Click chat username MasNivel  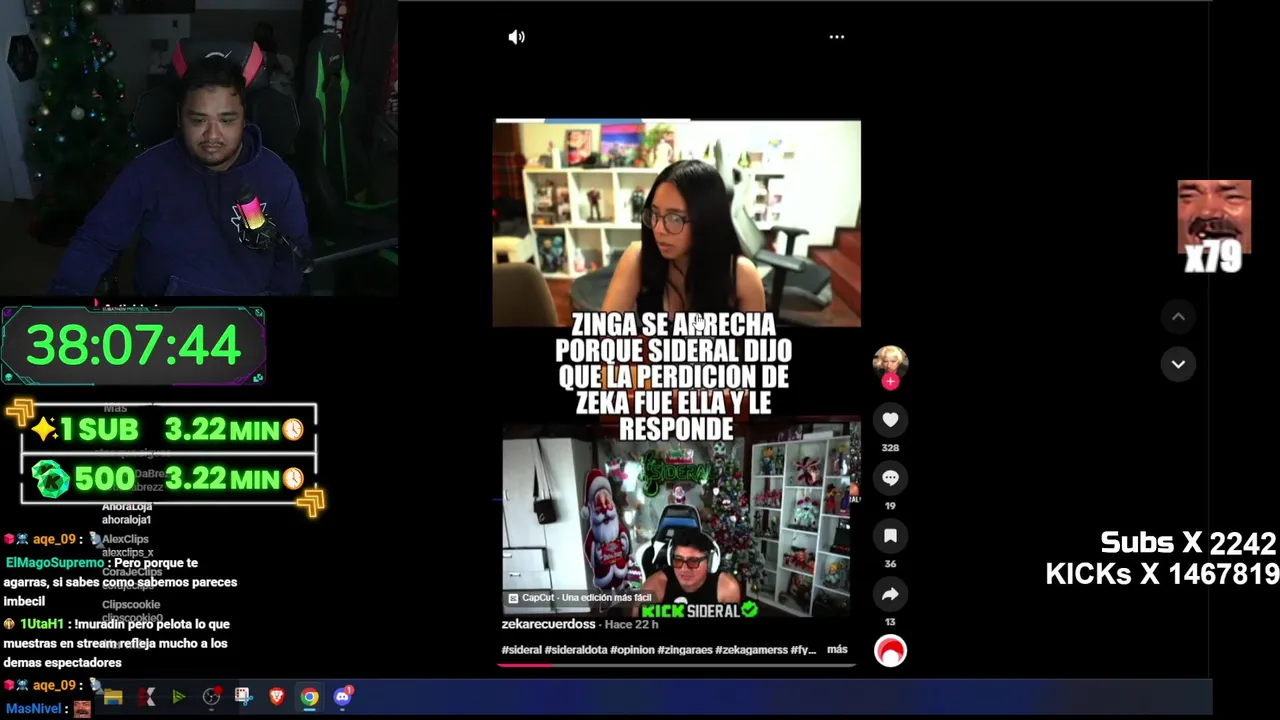coord(33,709)
